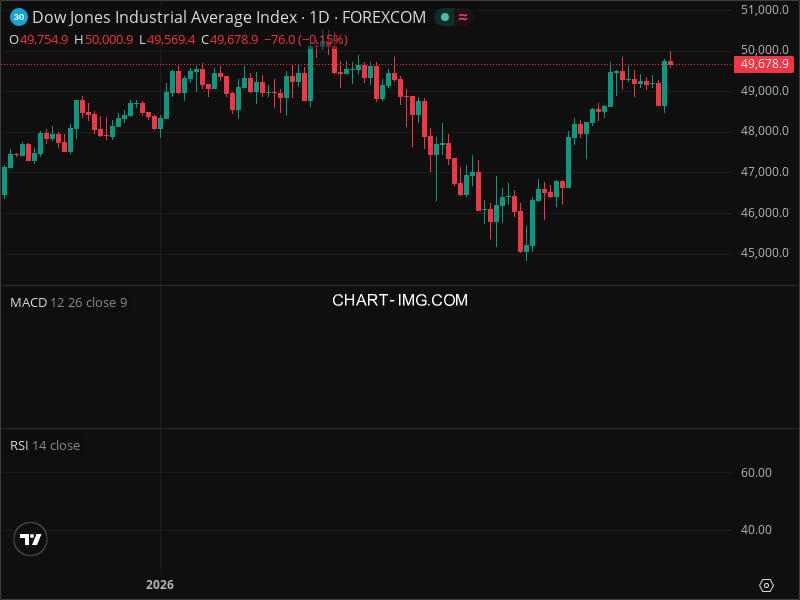The width and height of the screenshot is (800, 600).
Task: Click the blue 30 symbol logo icon
Action: 19,17
